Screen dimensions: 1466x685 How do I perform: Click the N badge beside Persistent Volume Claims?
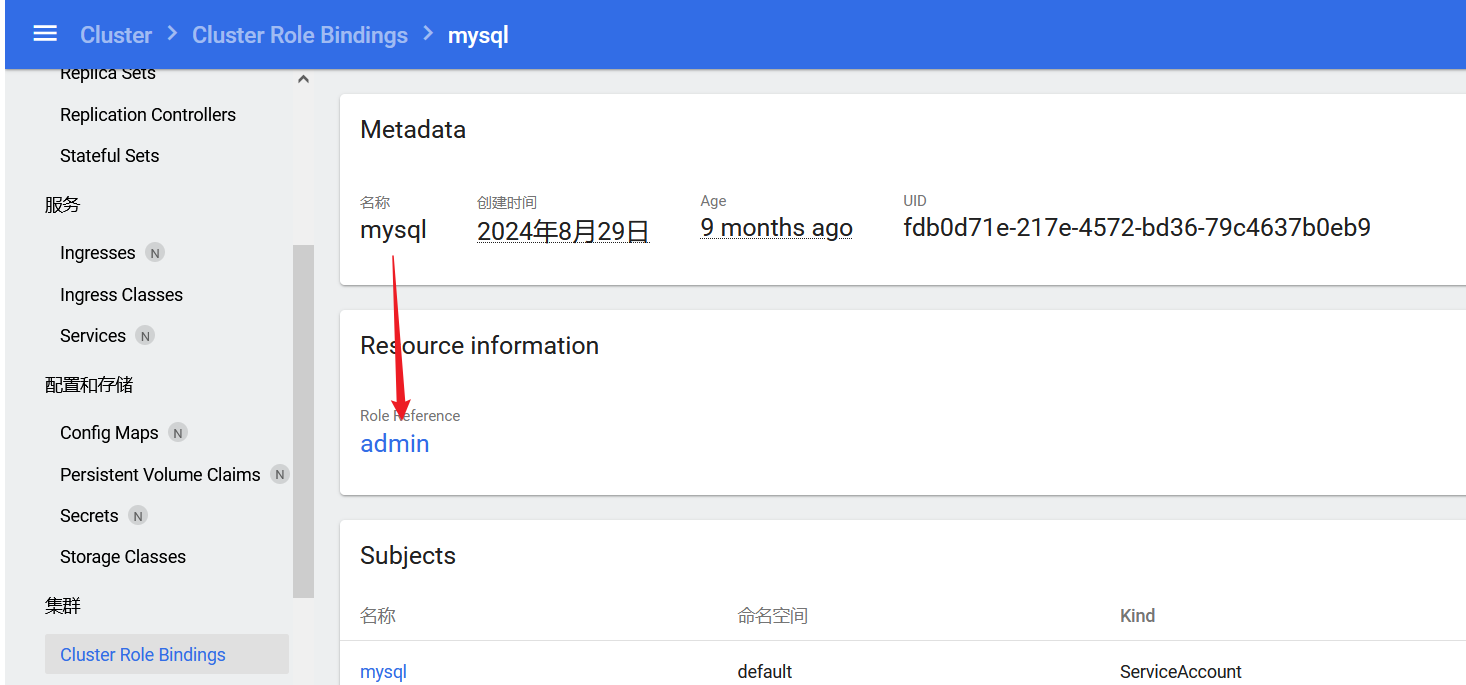tap(280, 475)
